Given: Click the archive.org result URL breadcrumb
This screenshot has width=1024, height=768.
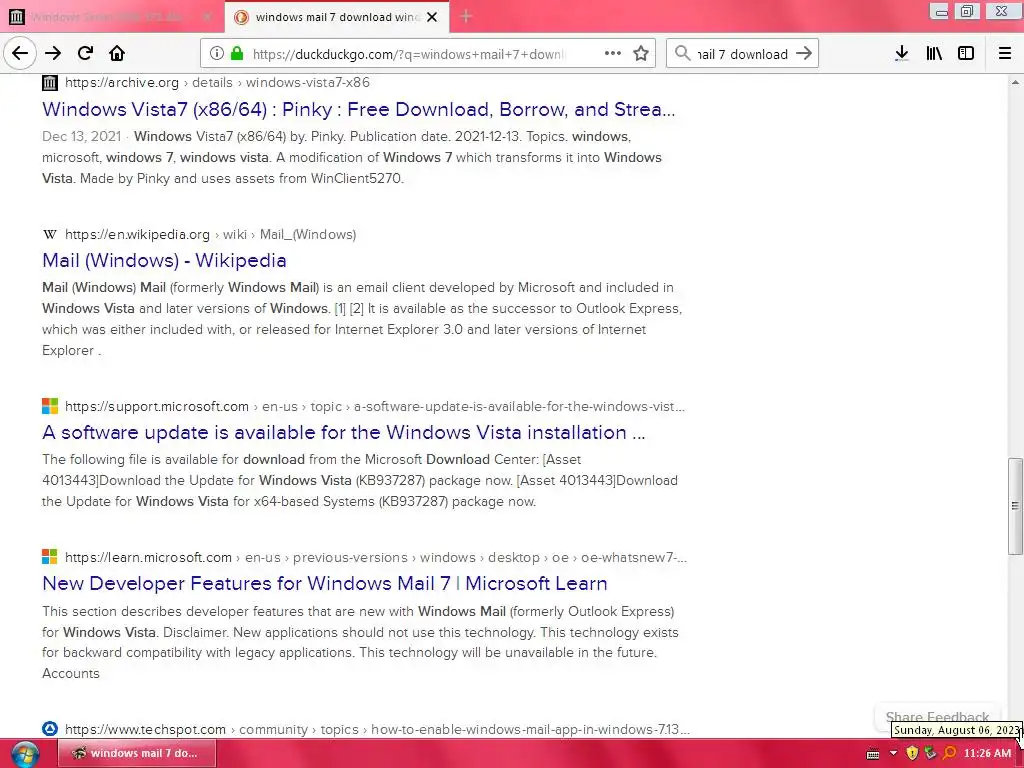Looking at the screenshot, I should click(217, 82).
